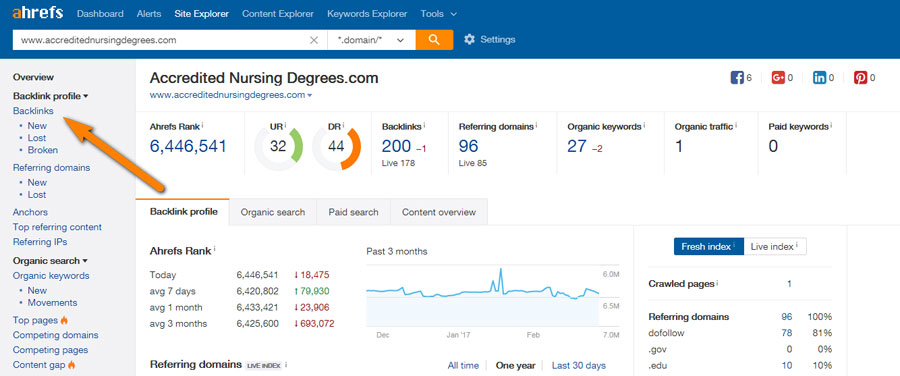This screenshot has height=376, width=900.
Task: Select the All time range option
Action: point(463,365)
